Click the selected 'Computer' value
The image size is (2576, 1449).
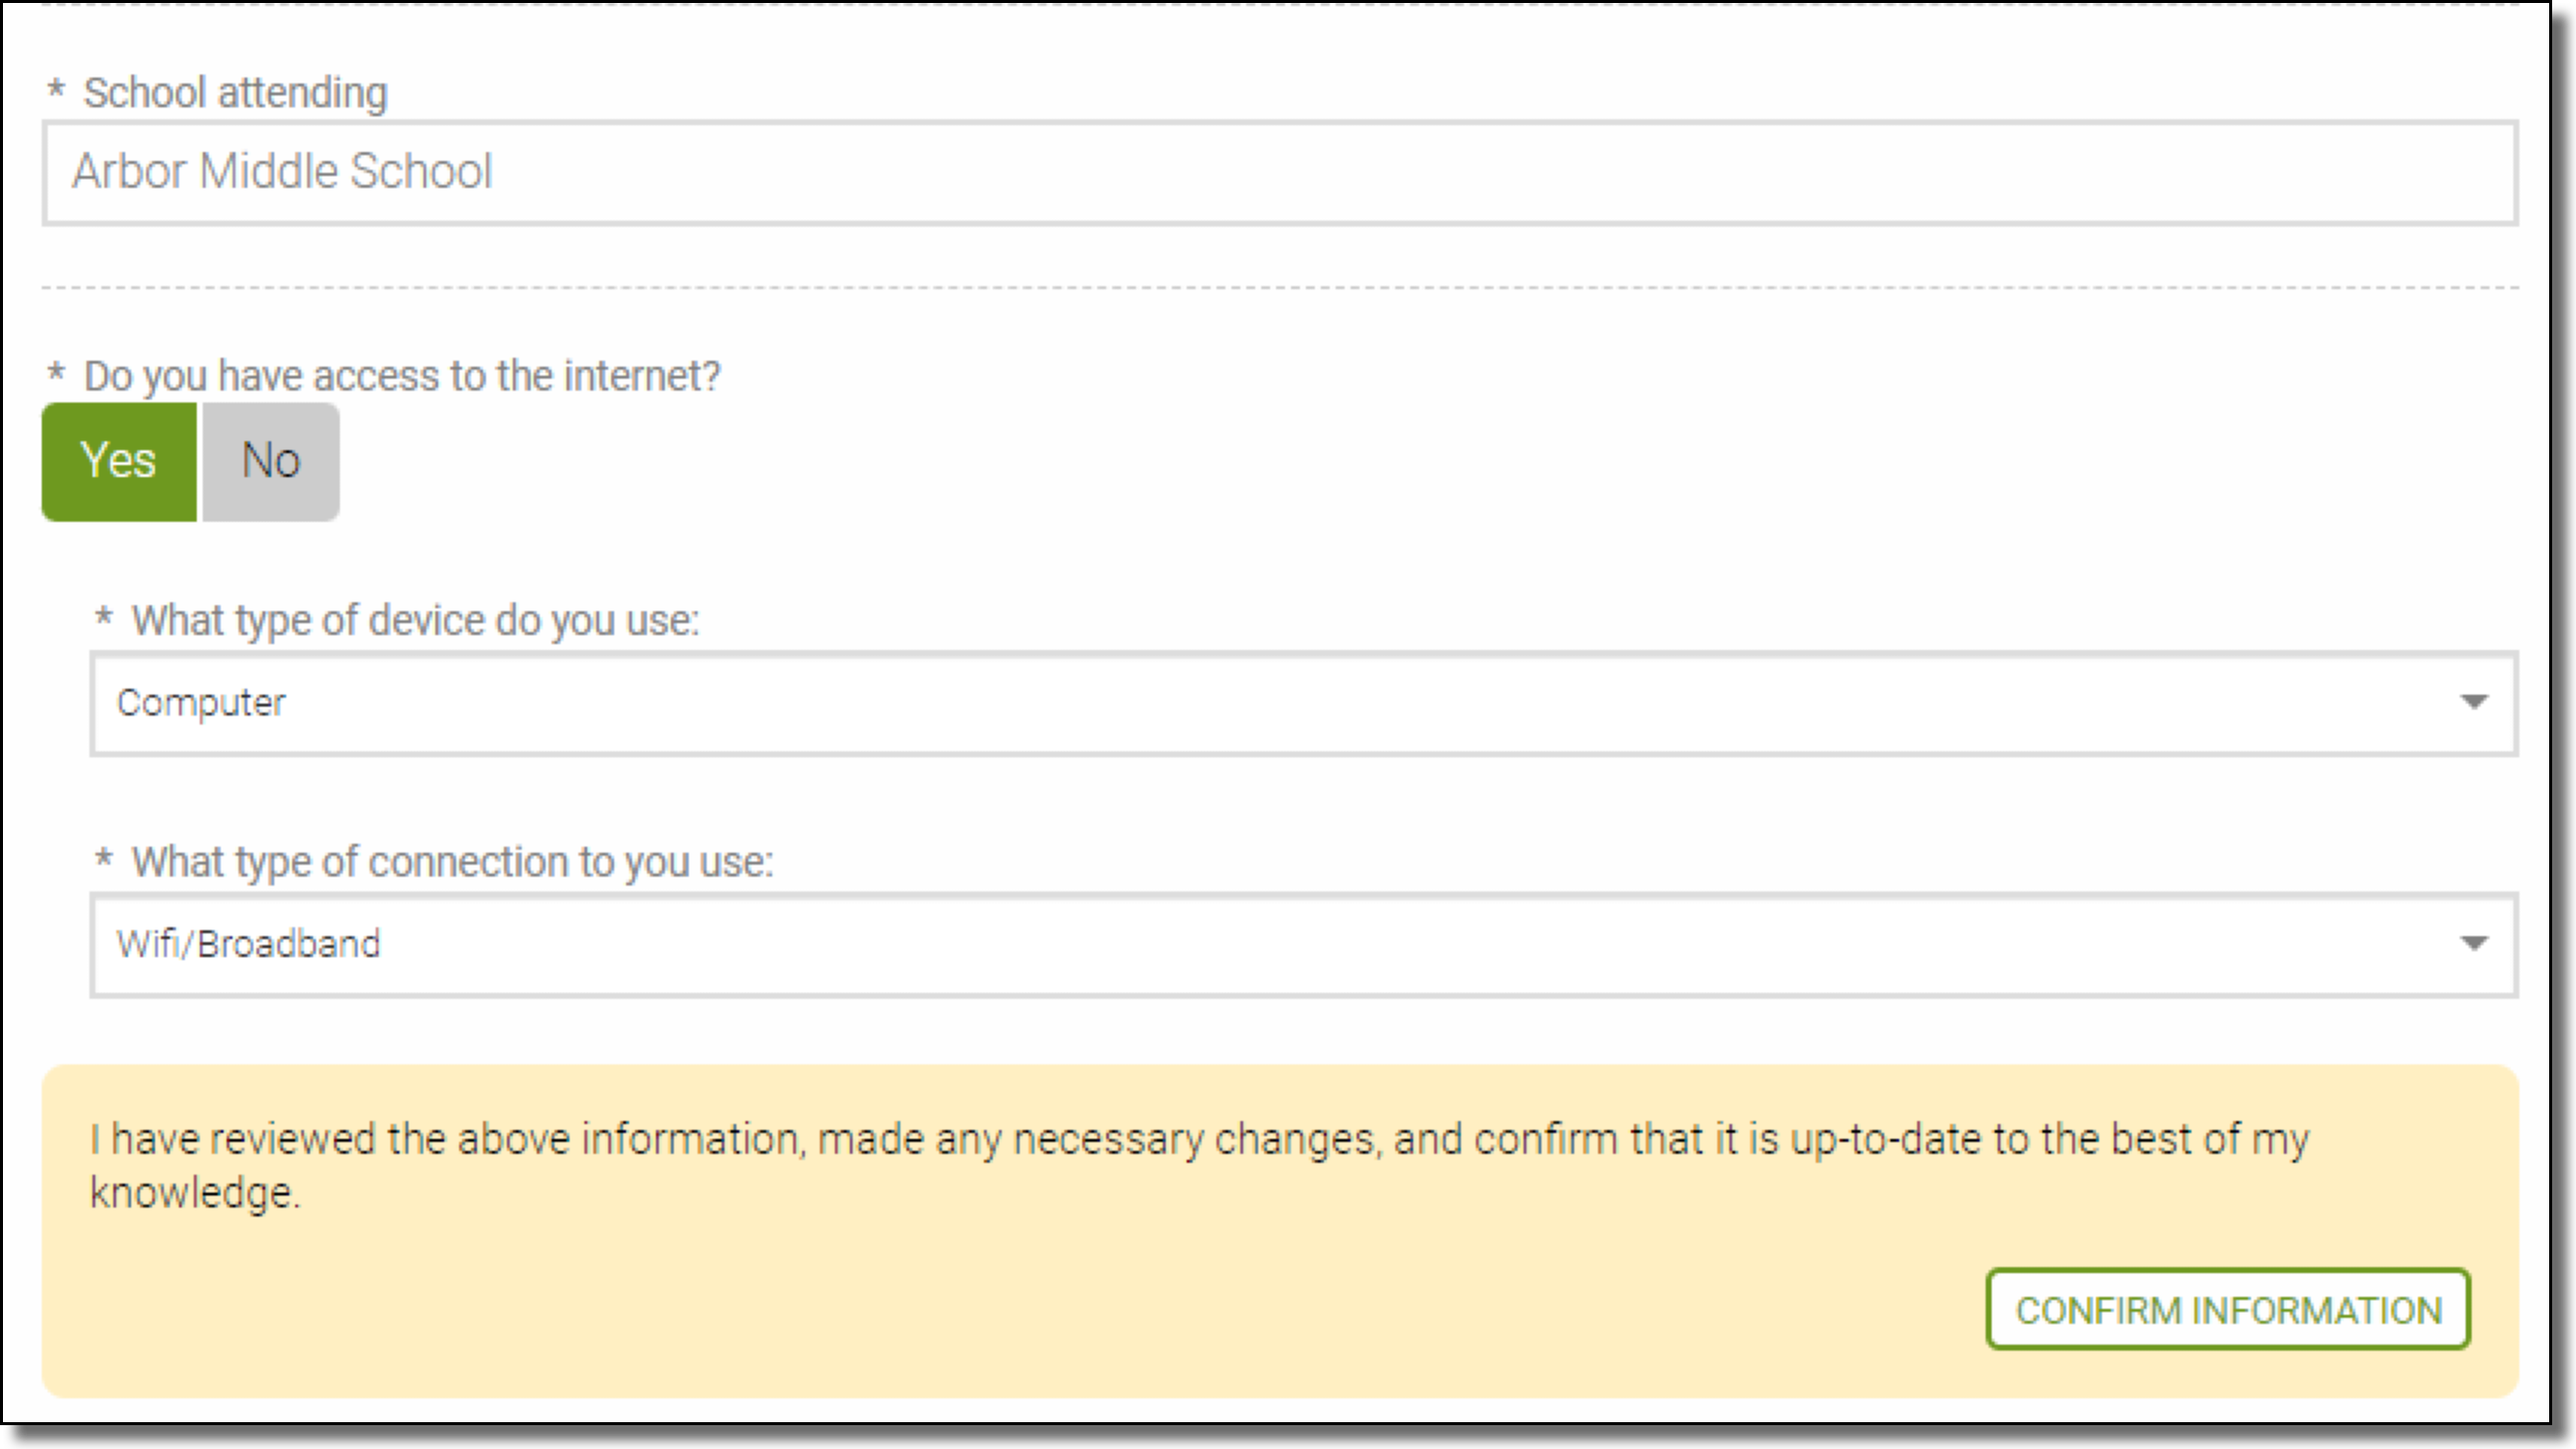[201, 702]
